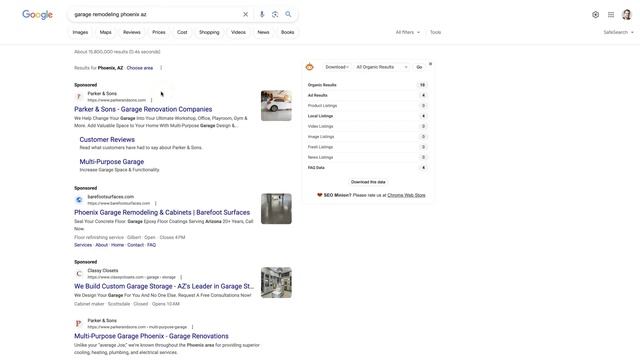Screen dimensions: 640x360
Task: Click the News Listings row in panel
Action: point(367,157)
